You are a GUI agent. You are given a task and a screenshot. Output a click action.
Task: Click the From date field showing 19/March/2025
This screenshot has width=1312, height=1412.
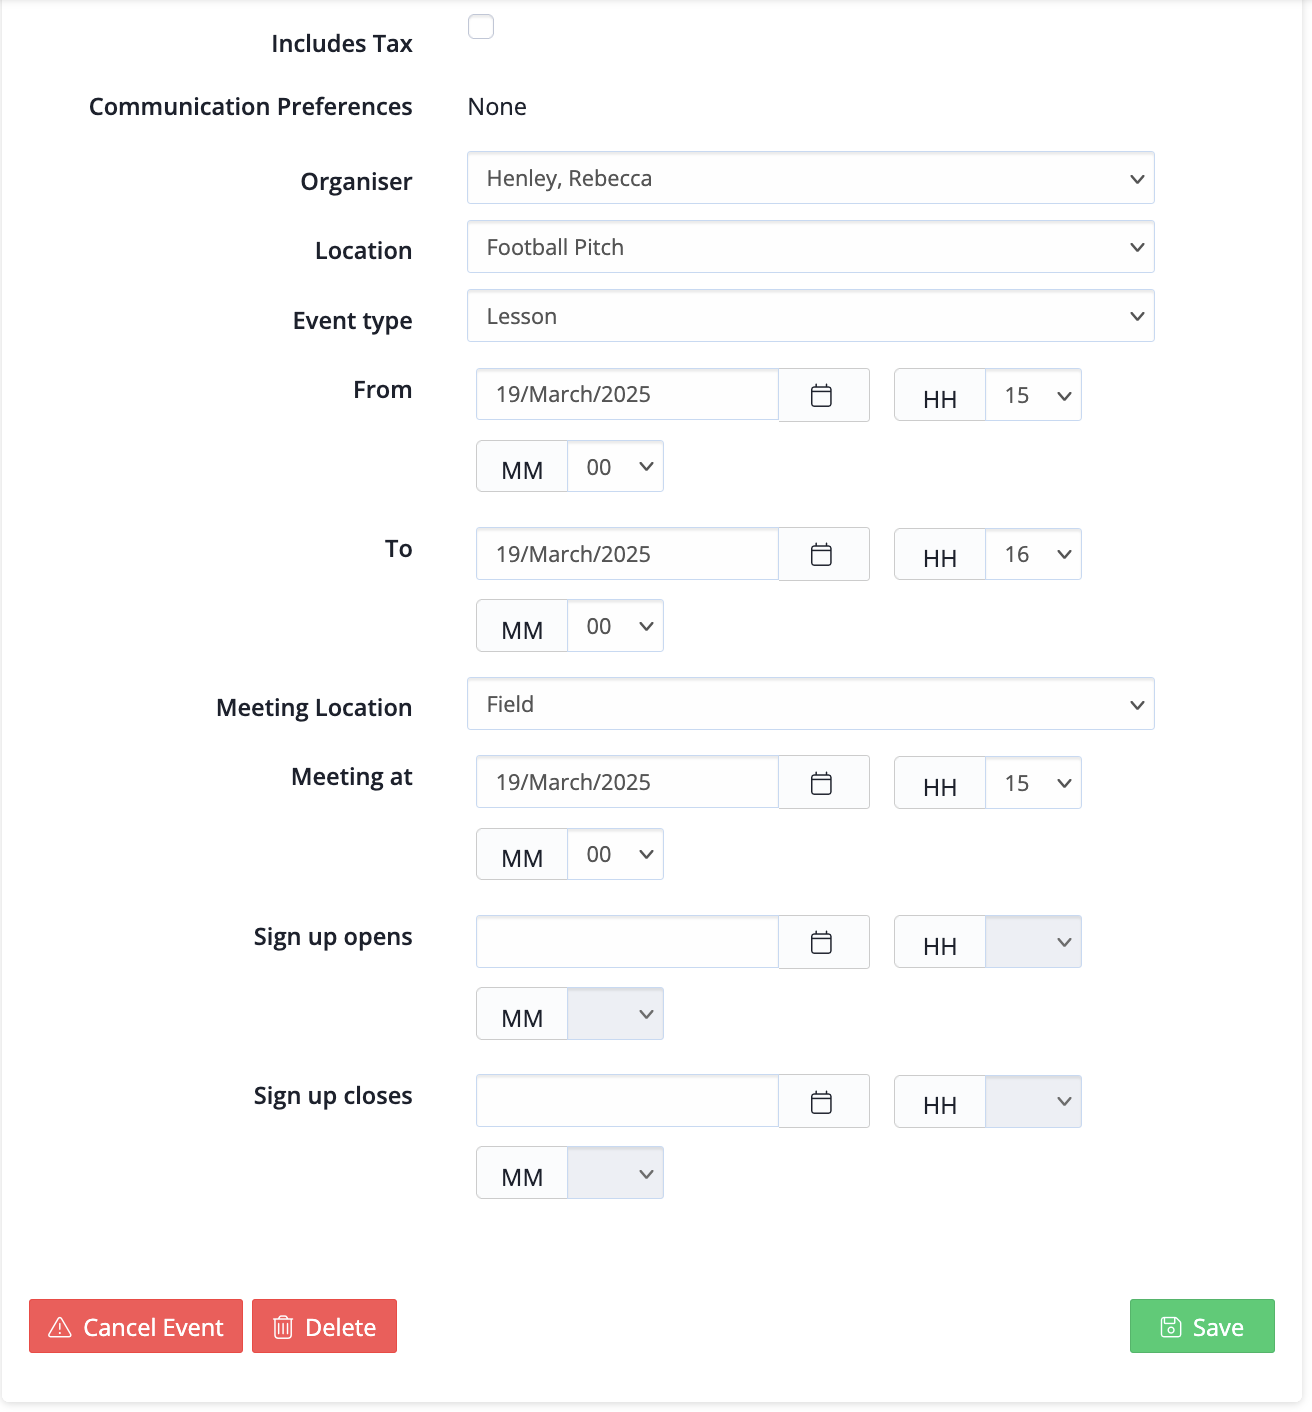[x=627, y=395]
